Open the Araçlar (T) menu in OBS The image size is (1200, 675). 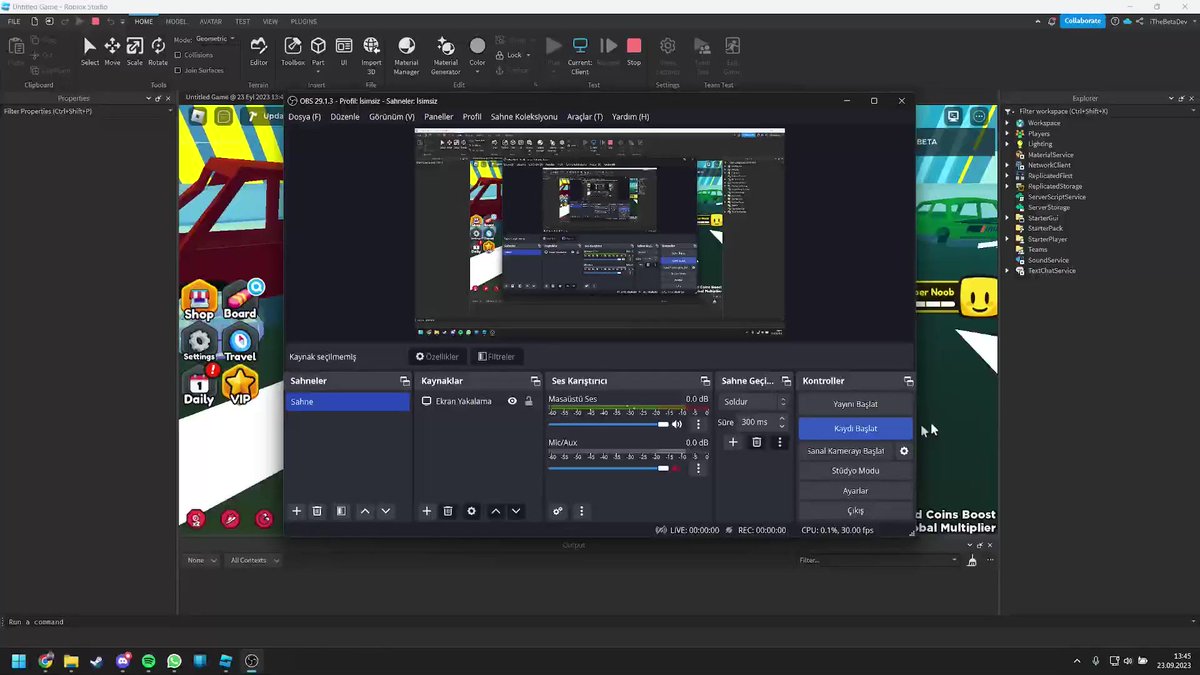(x=585, y=117)
